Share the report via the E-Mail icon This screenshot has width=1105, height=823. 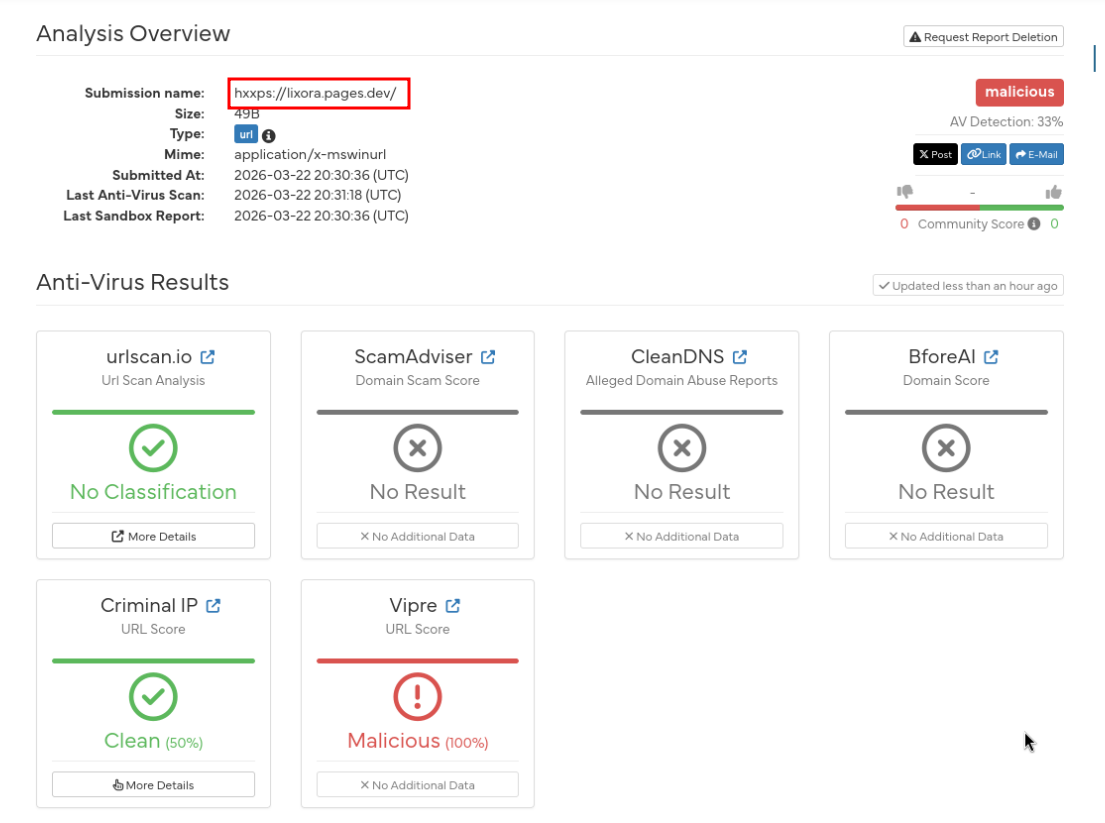1036,154
